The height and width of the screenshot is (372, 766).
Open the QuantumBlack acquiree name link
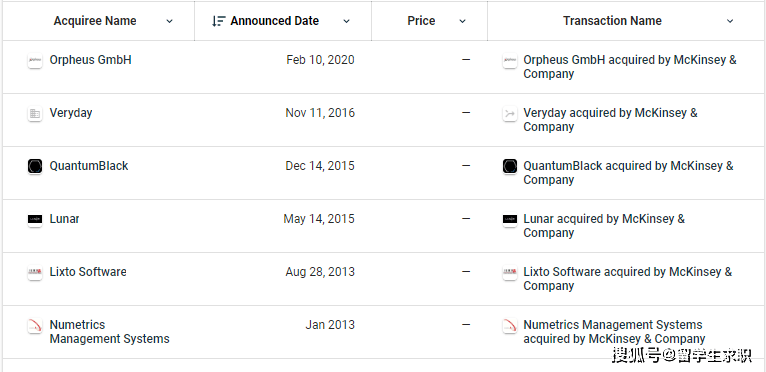(89, 166)
